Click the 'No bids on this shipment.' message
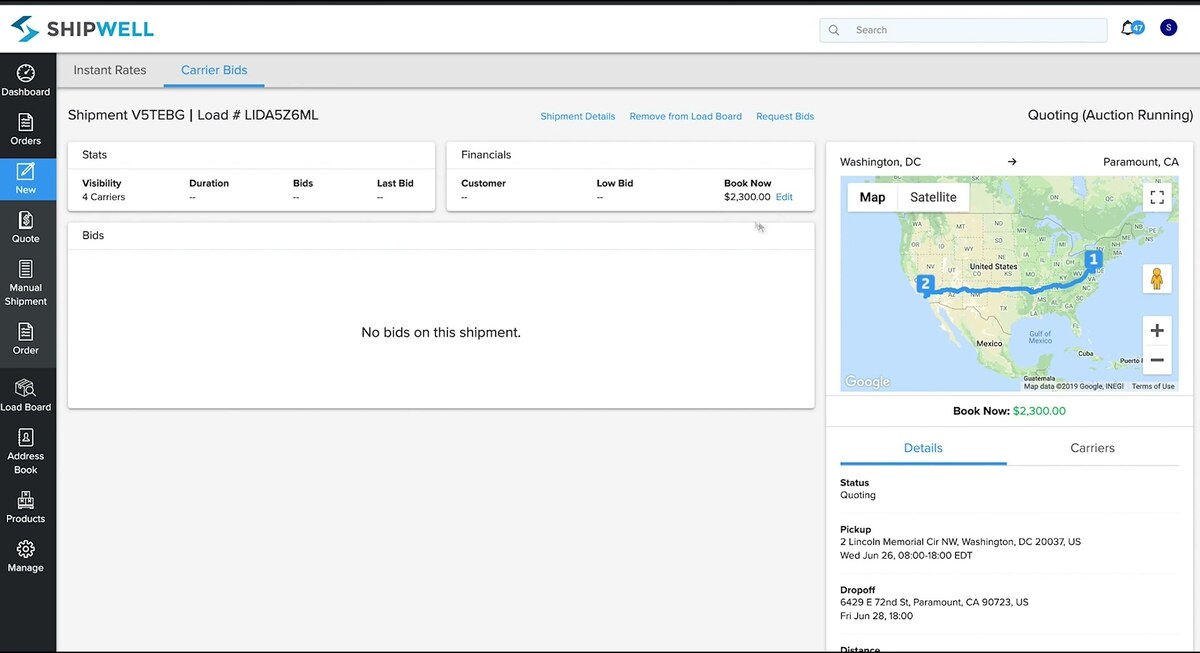 tap(441, 332)
